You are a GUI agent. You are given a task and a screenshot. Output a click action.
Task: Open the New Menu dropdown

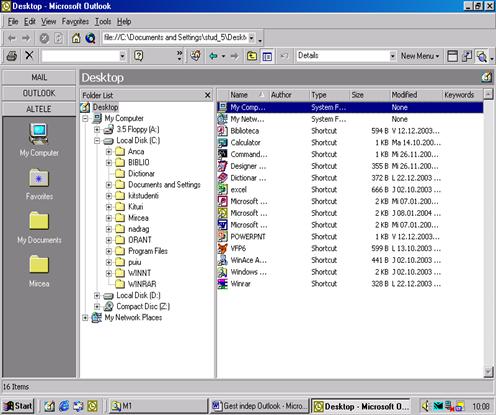pyautogui.click(x=420, y=56)
